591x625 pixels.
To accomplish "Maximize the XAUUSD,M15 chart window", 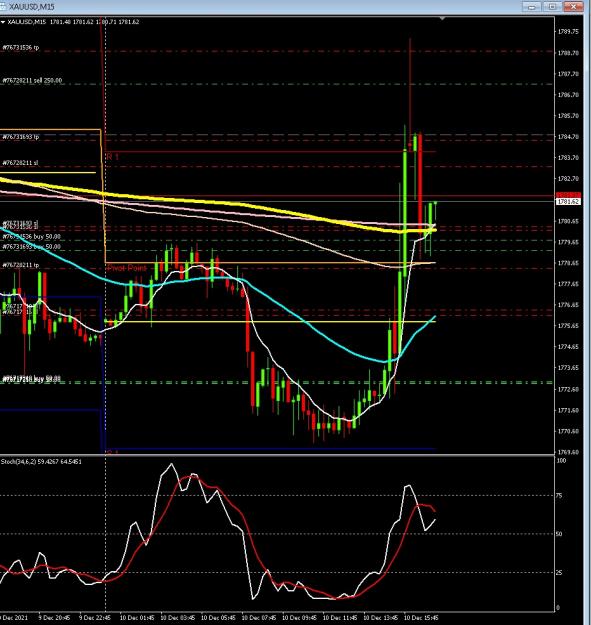I will pyautogui.click(x=552, y=6).
